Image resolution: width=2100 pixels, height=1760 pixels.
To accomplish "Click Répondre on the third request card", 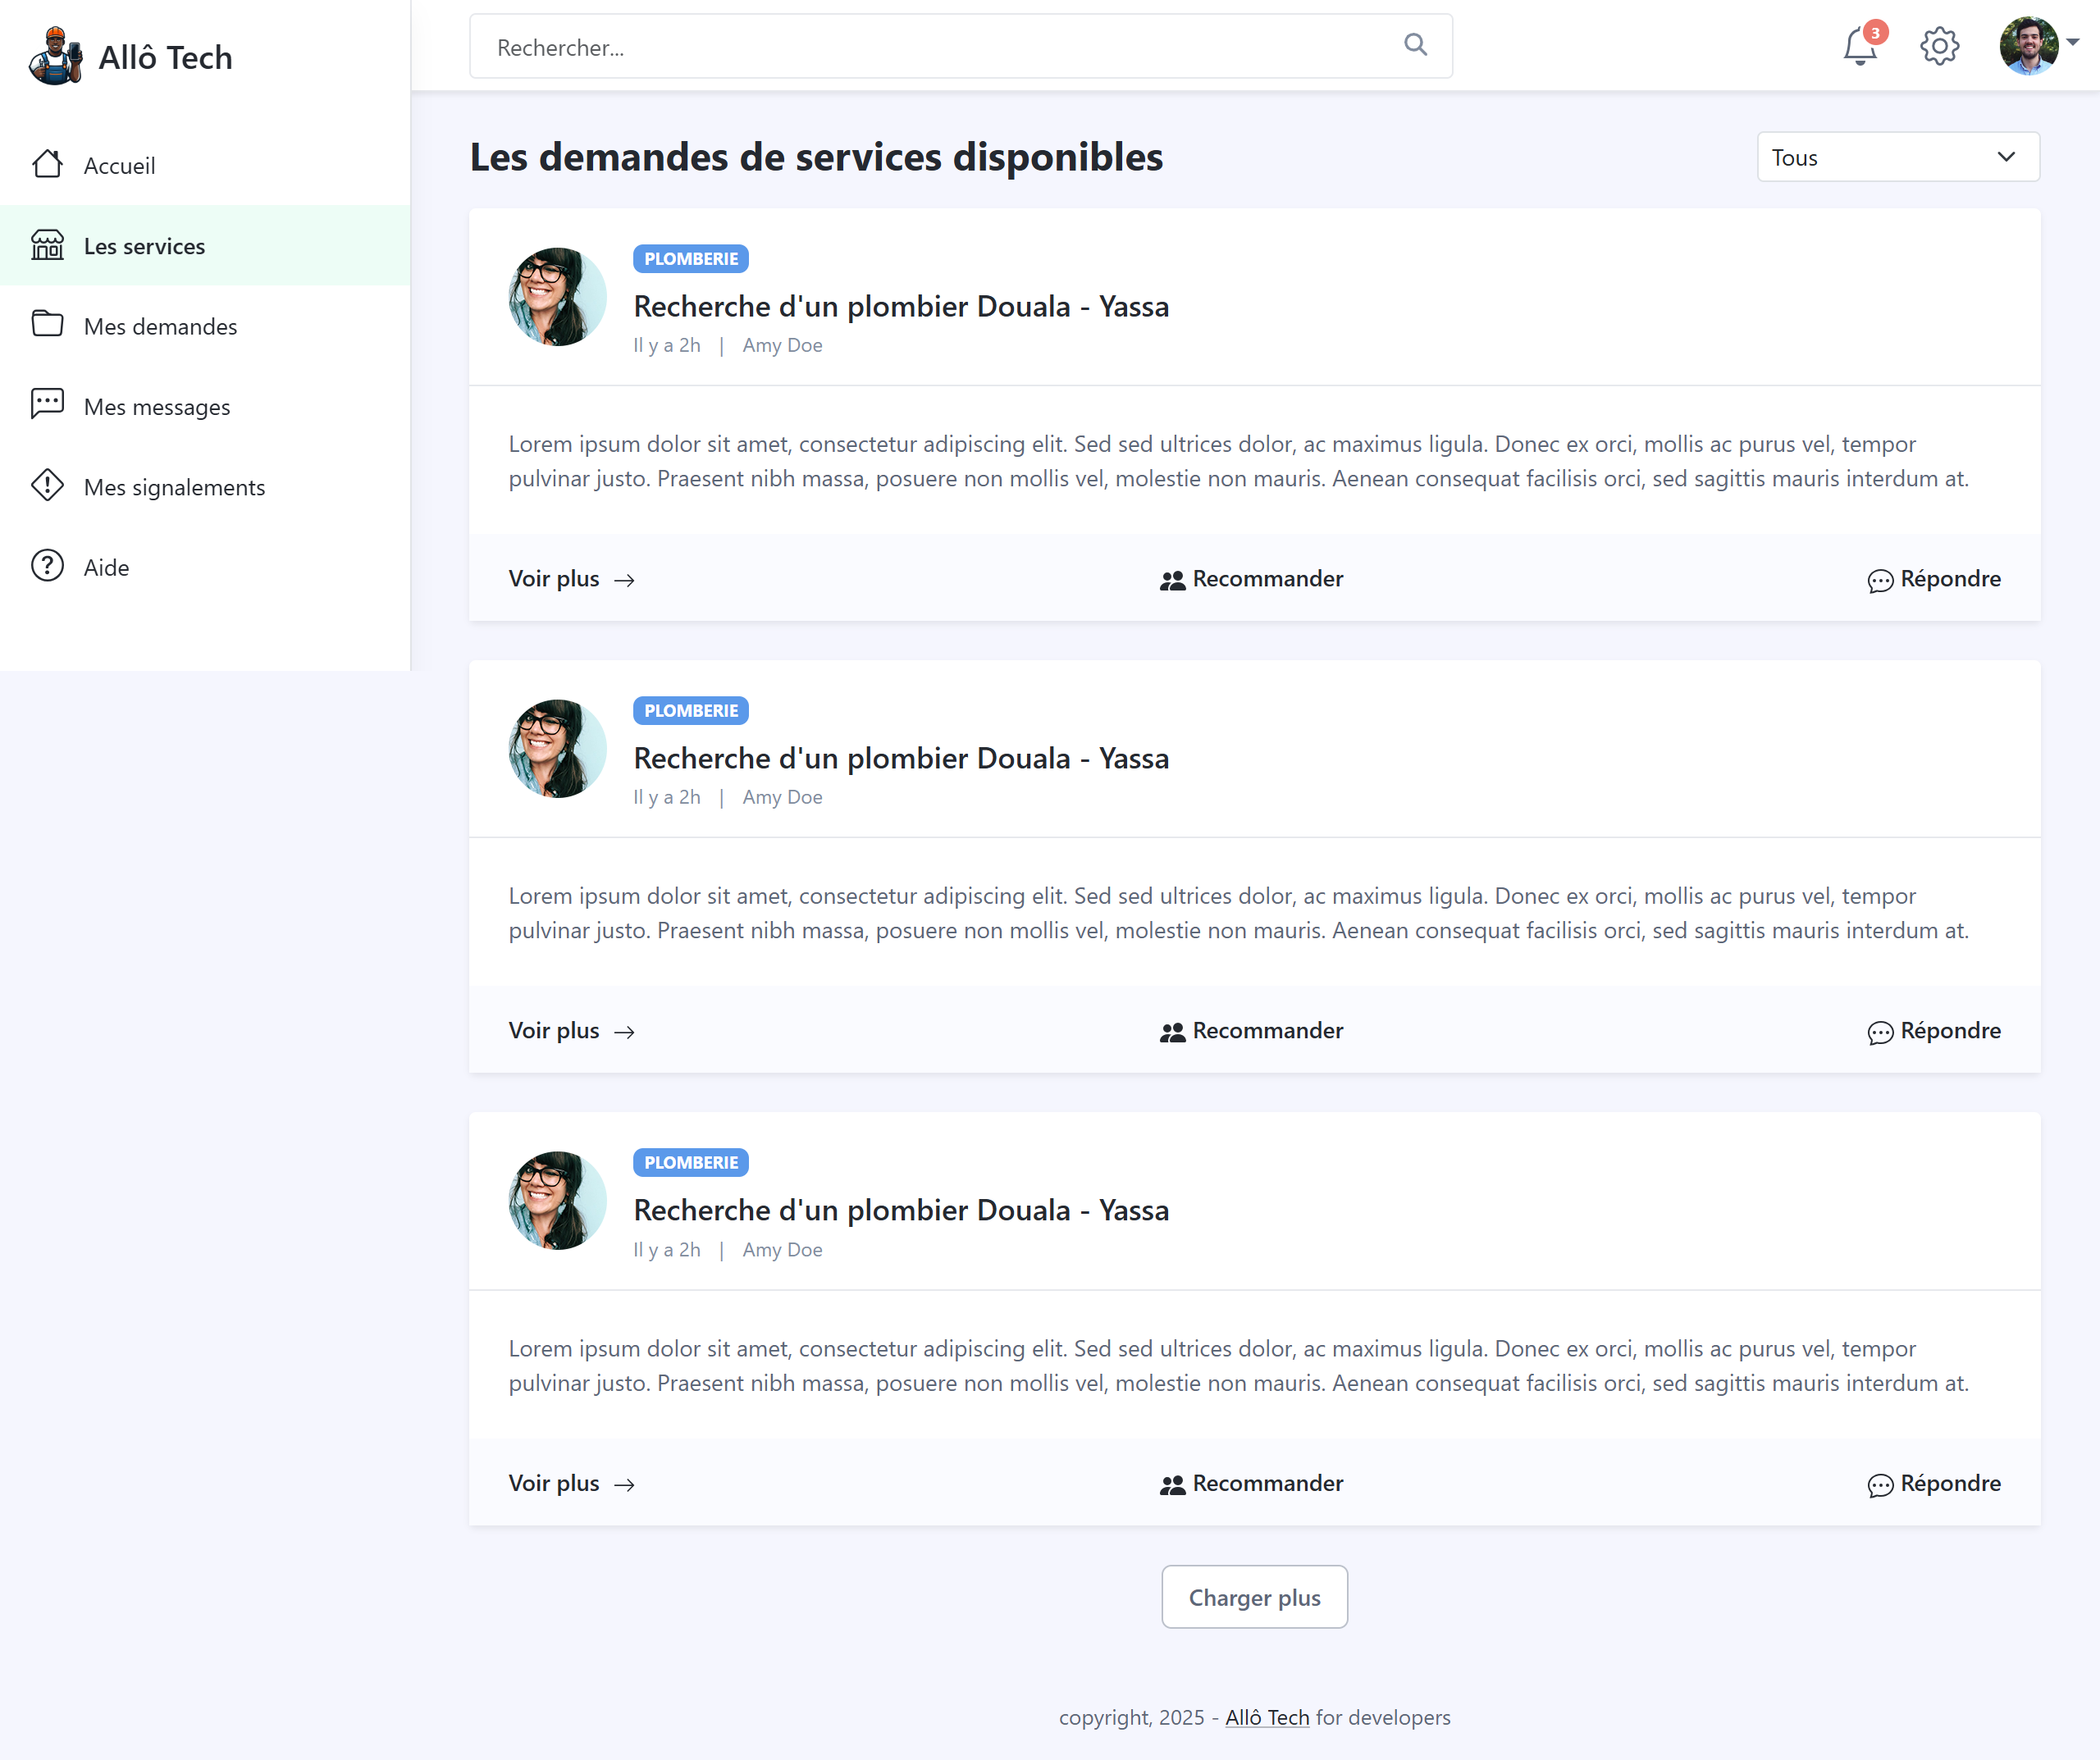I will pyautogui.click(x=1934, y=1483).
